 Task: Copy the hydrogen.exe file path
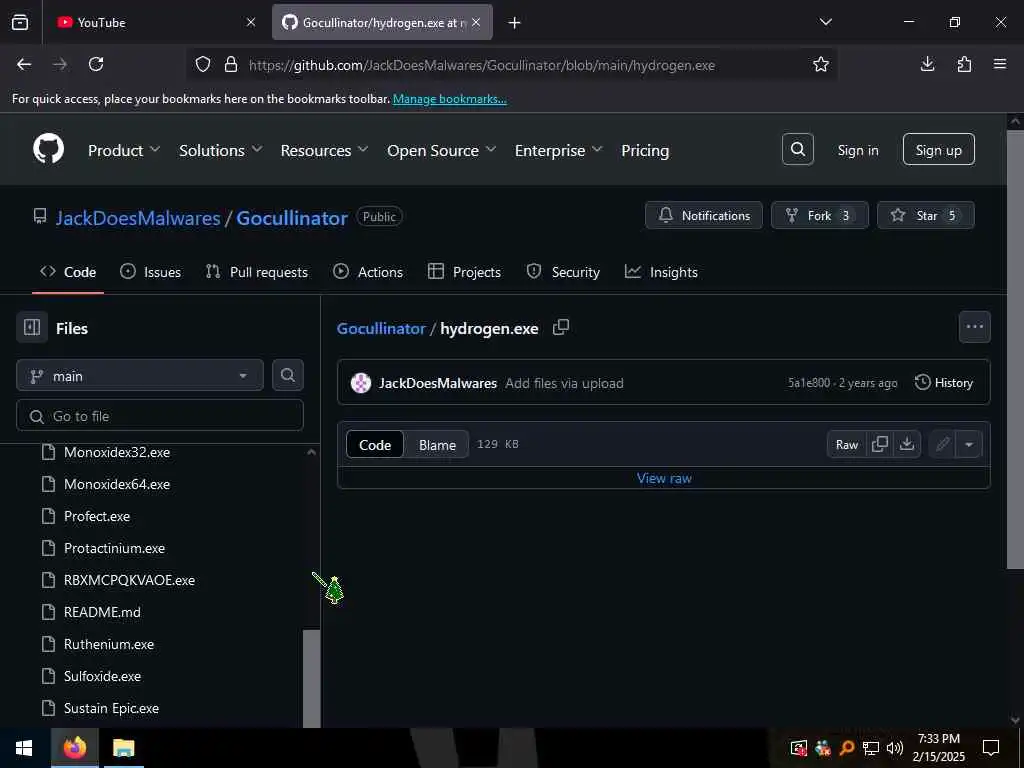(x=561, y=327)
